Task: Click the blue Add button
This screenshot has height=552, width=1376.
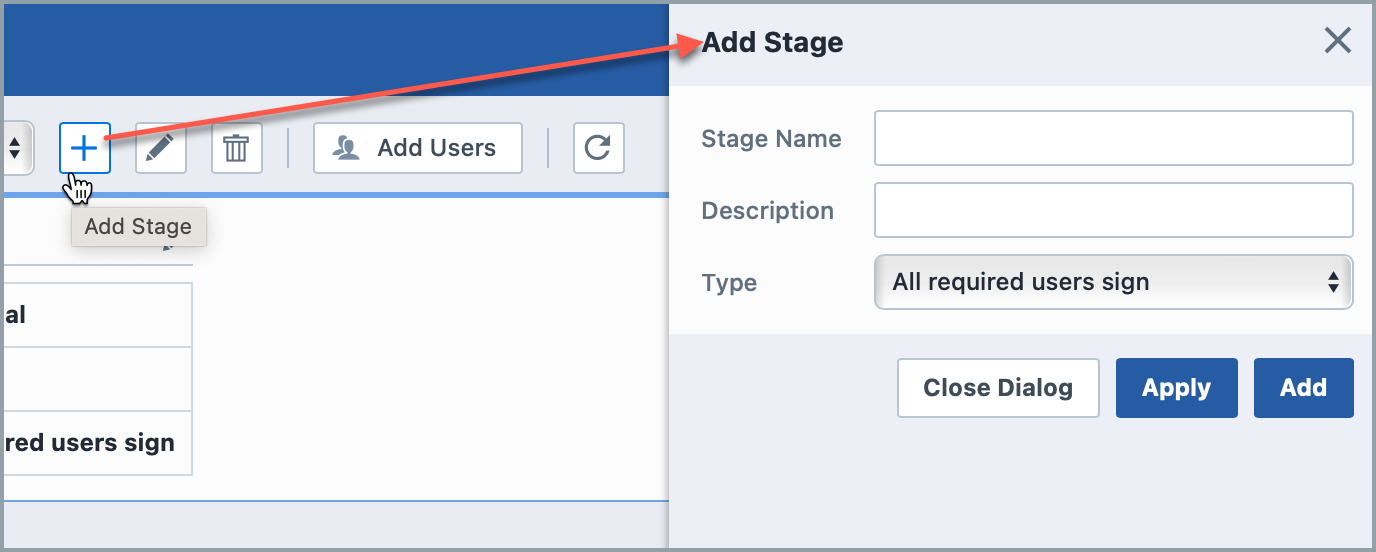Action: point(1303,388)
